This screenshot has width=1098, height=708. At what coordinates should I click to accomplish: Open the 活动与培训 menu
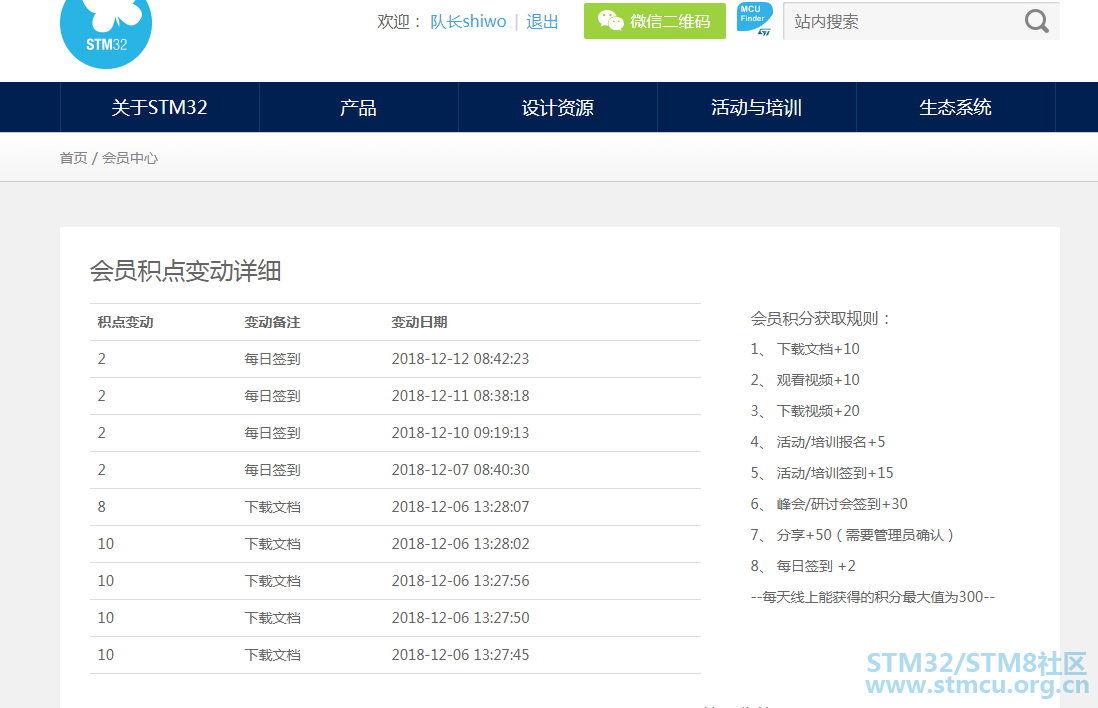[x=756, y=107]
